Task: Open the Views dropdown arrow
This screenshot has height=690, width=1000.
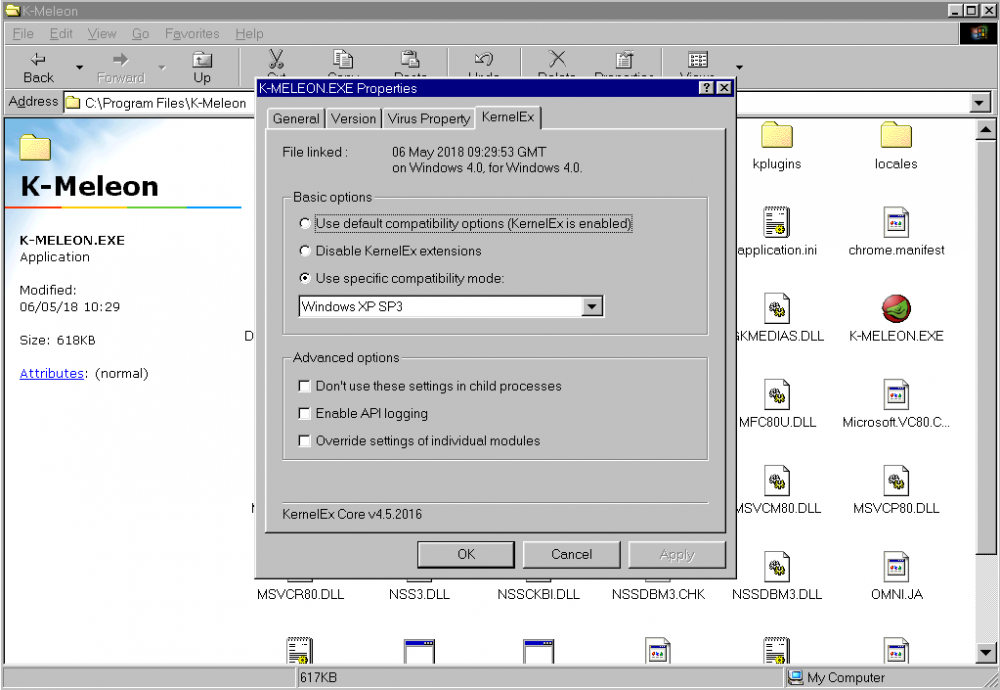Action: click(x=738, y=67)
